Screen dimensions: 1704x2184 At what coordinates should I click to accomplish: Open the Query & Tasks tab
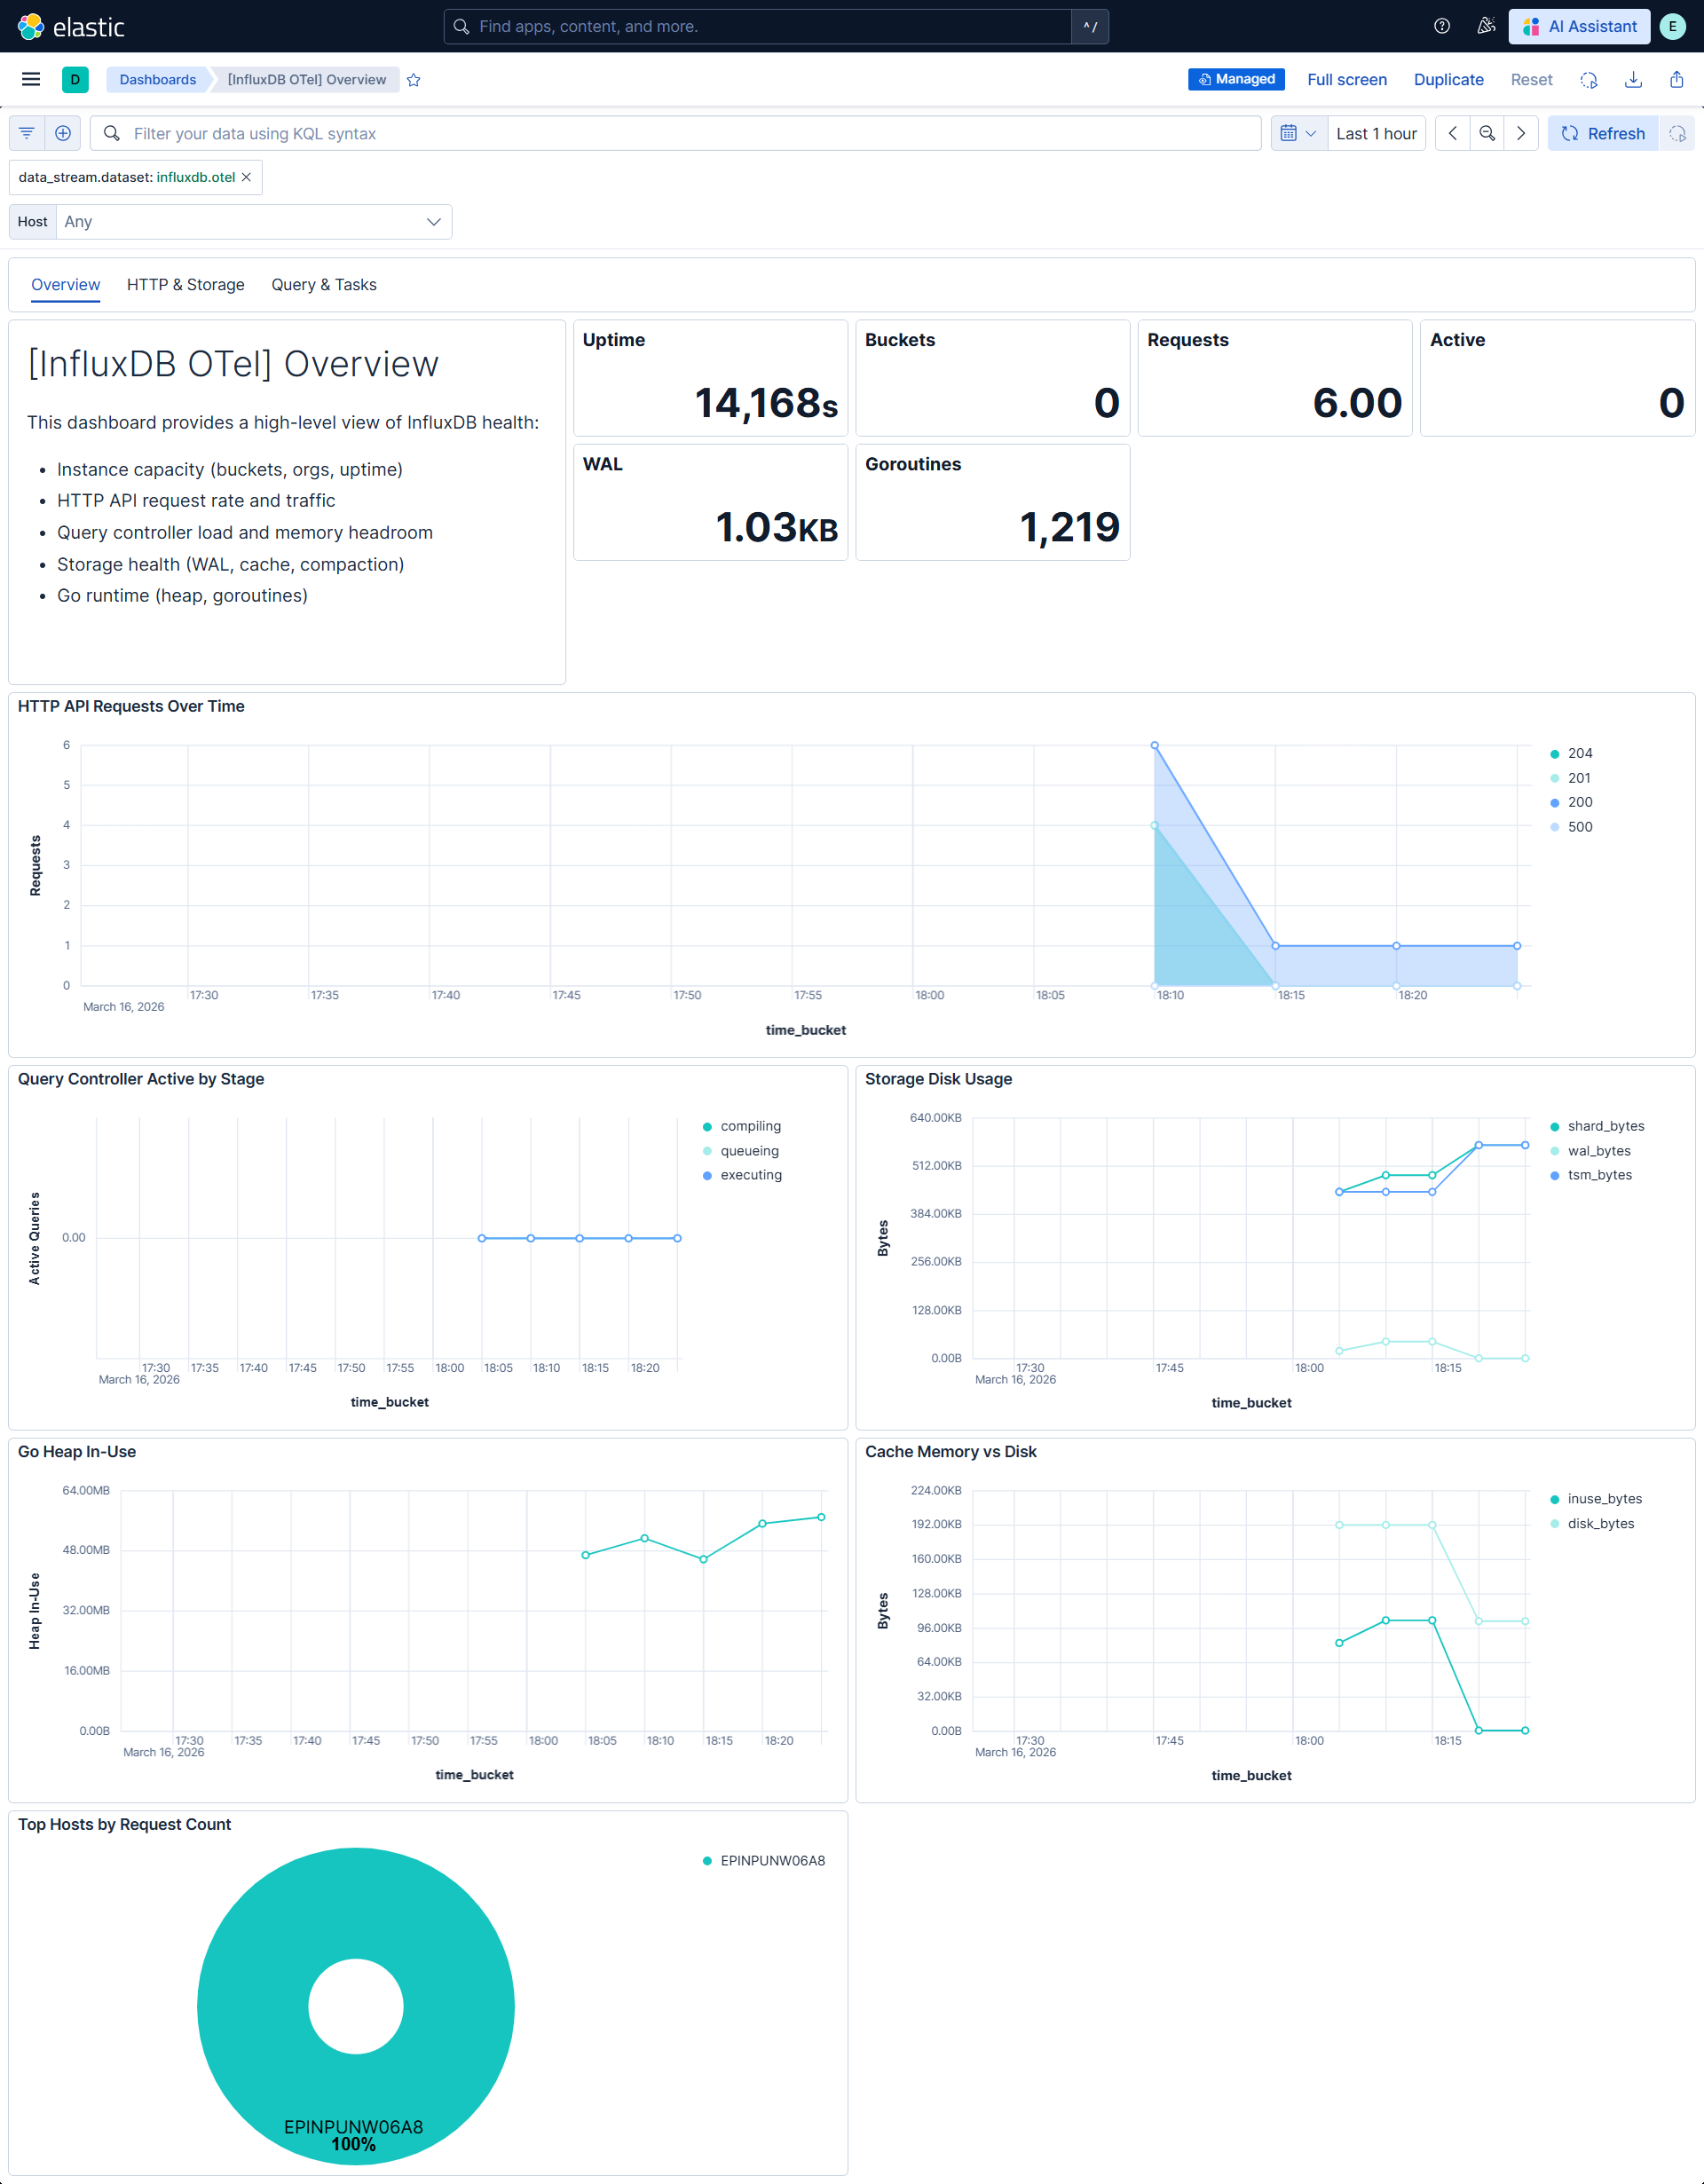point(323,285)
